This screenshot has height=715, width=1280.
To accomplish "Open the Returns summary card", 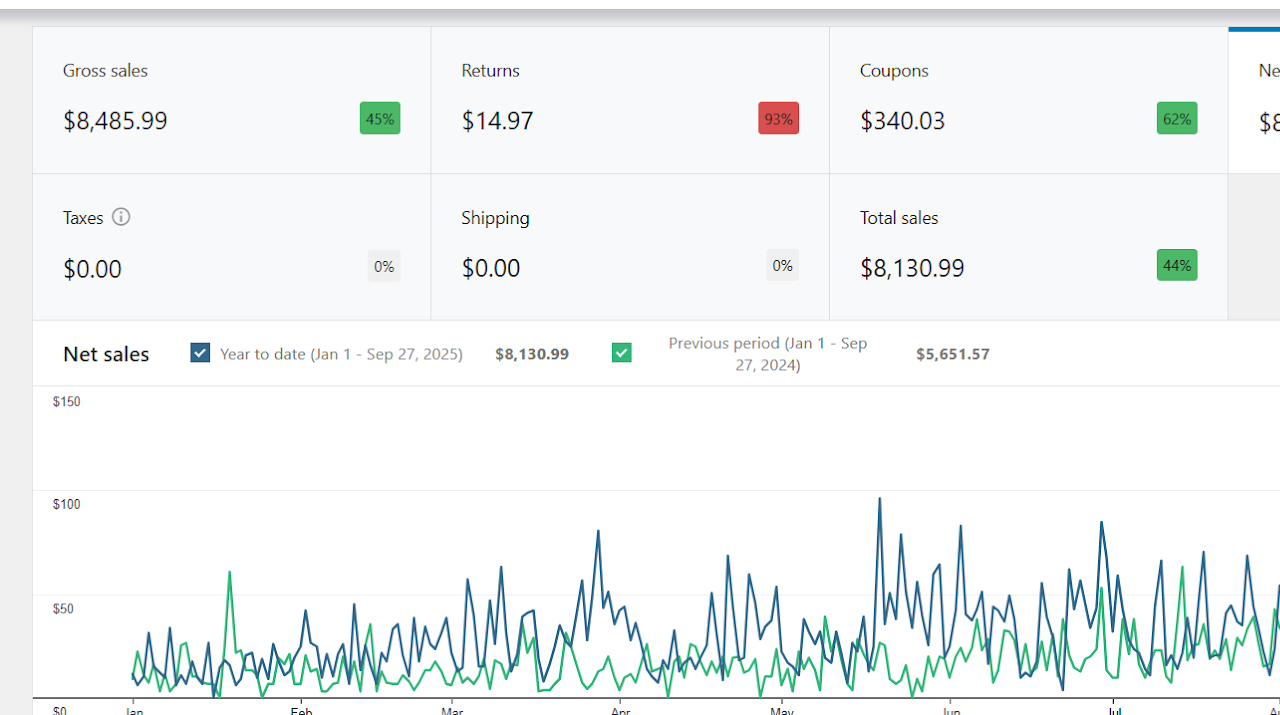I will point(630,100).
